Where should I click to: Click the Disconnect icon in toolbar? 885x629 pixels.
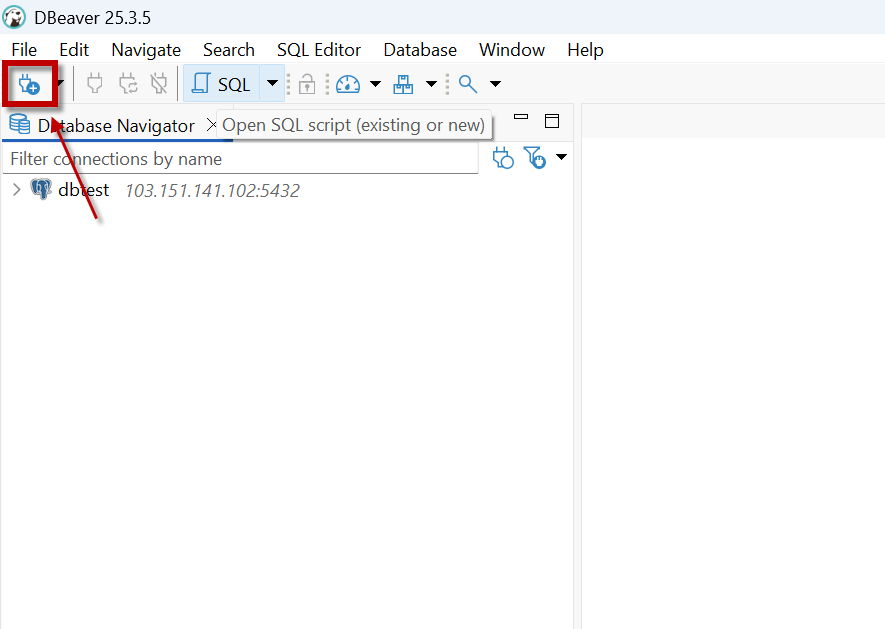point(159,85)
